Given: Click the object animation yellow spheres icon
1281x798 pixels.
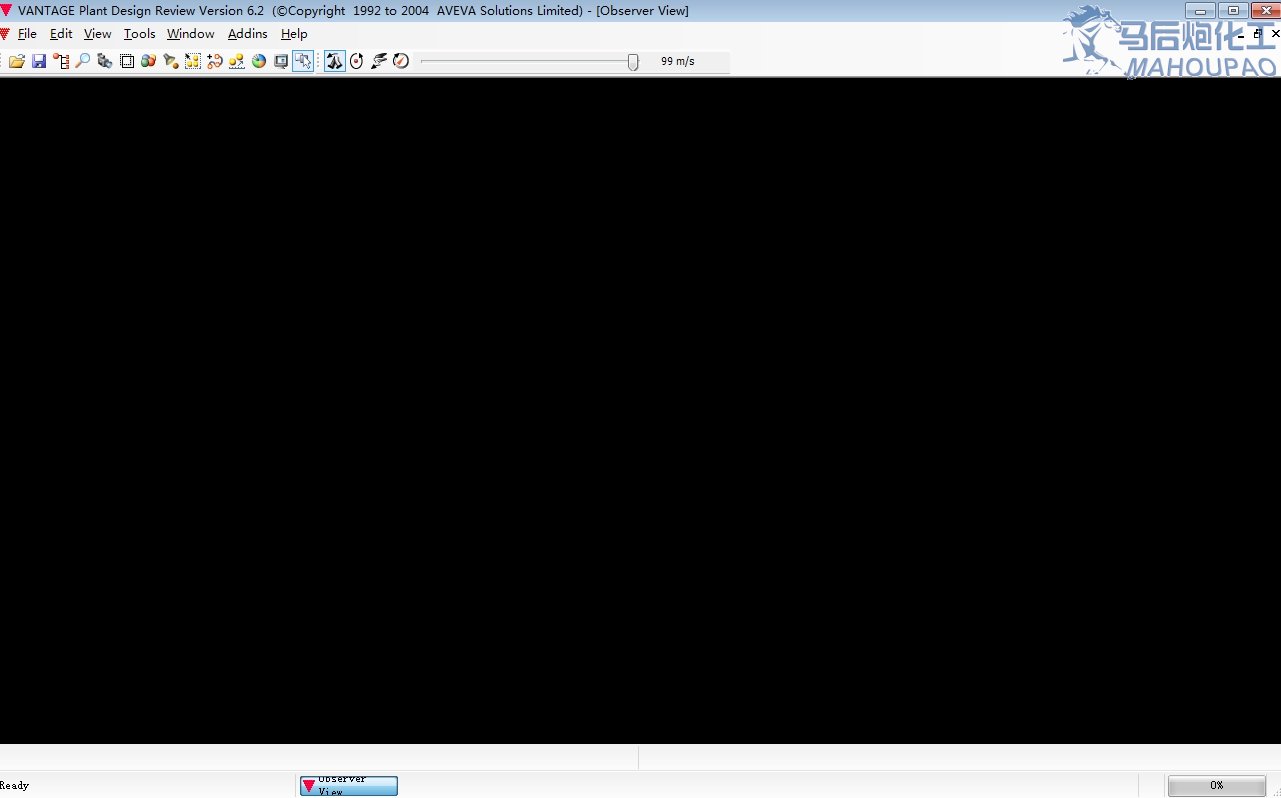Looking at the screenshot, I should pos(237,61).
